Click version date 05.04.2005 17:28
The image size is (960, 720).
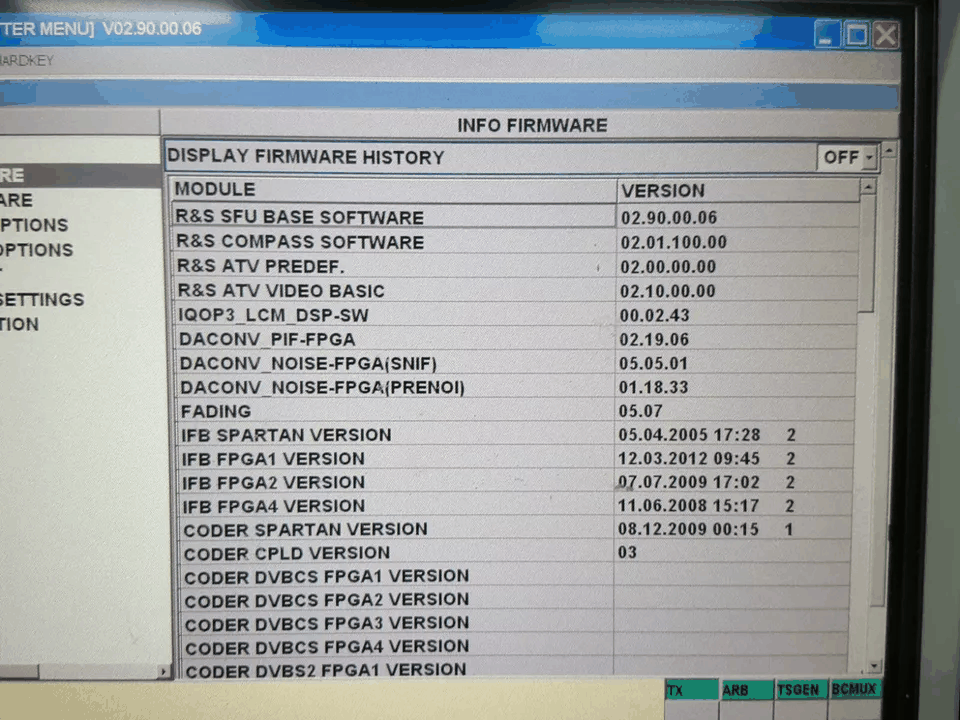689,435
